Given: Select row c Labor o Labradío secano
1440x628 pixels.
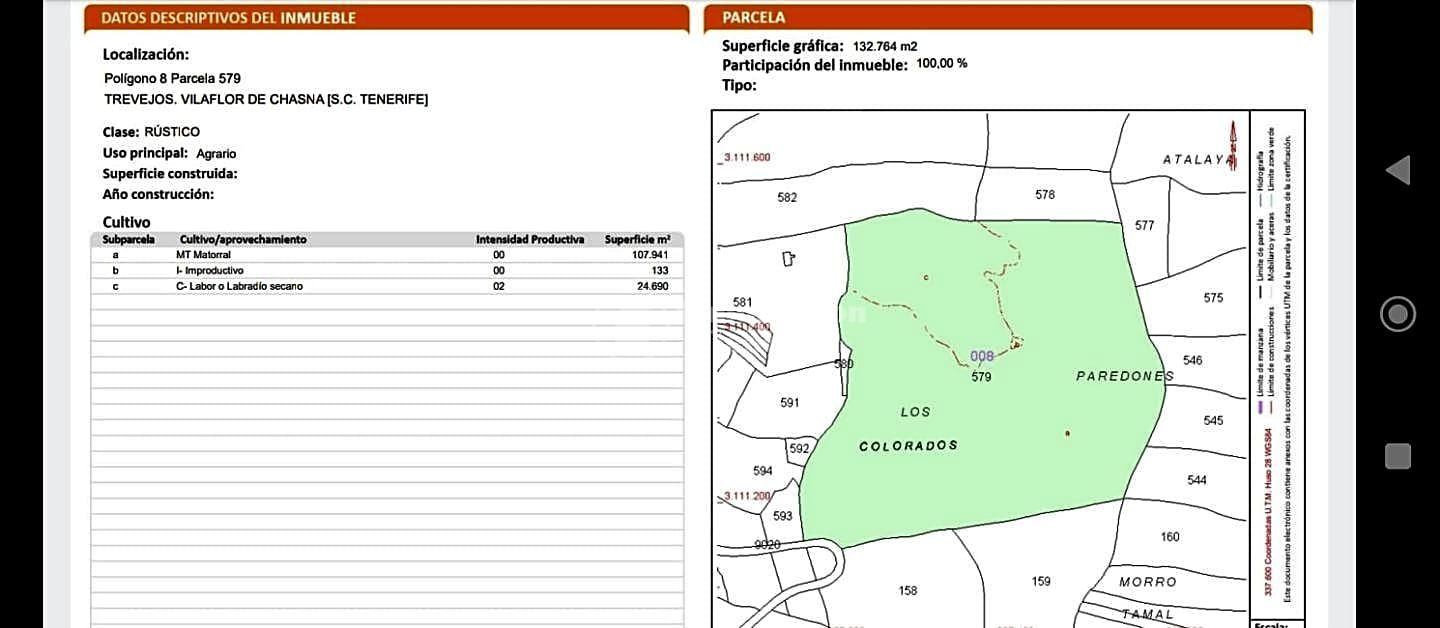Looking at the screenshot, I should [x=386, y=286].
